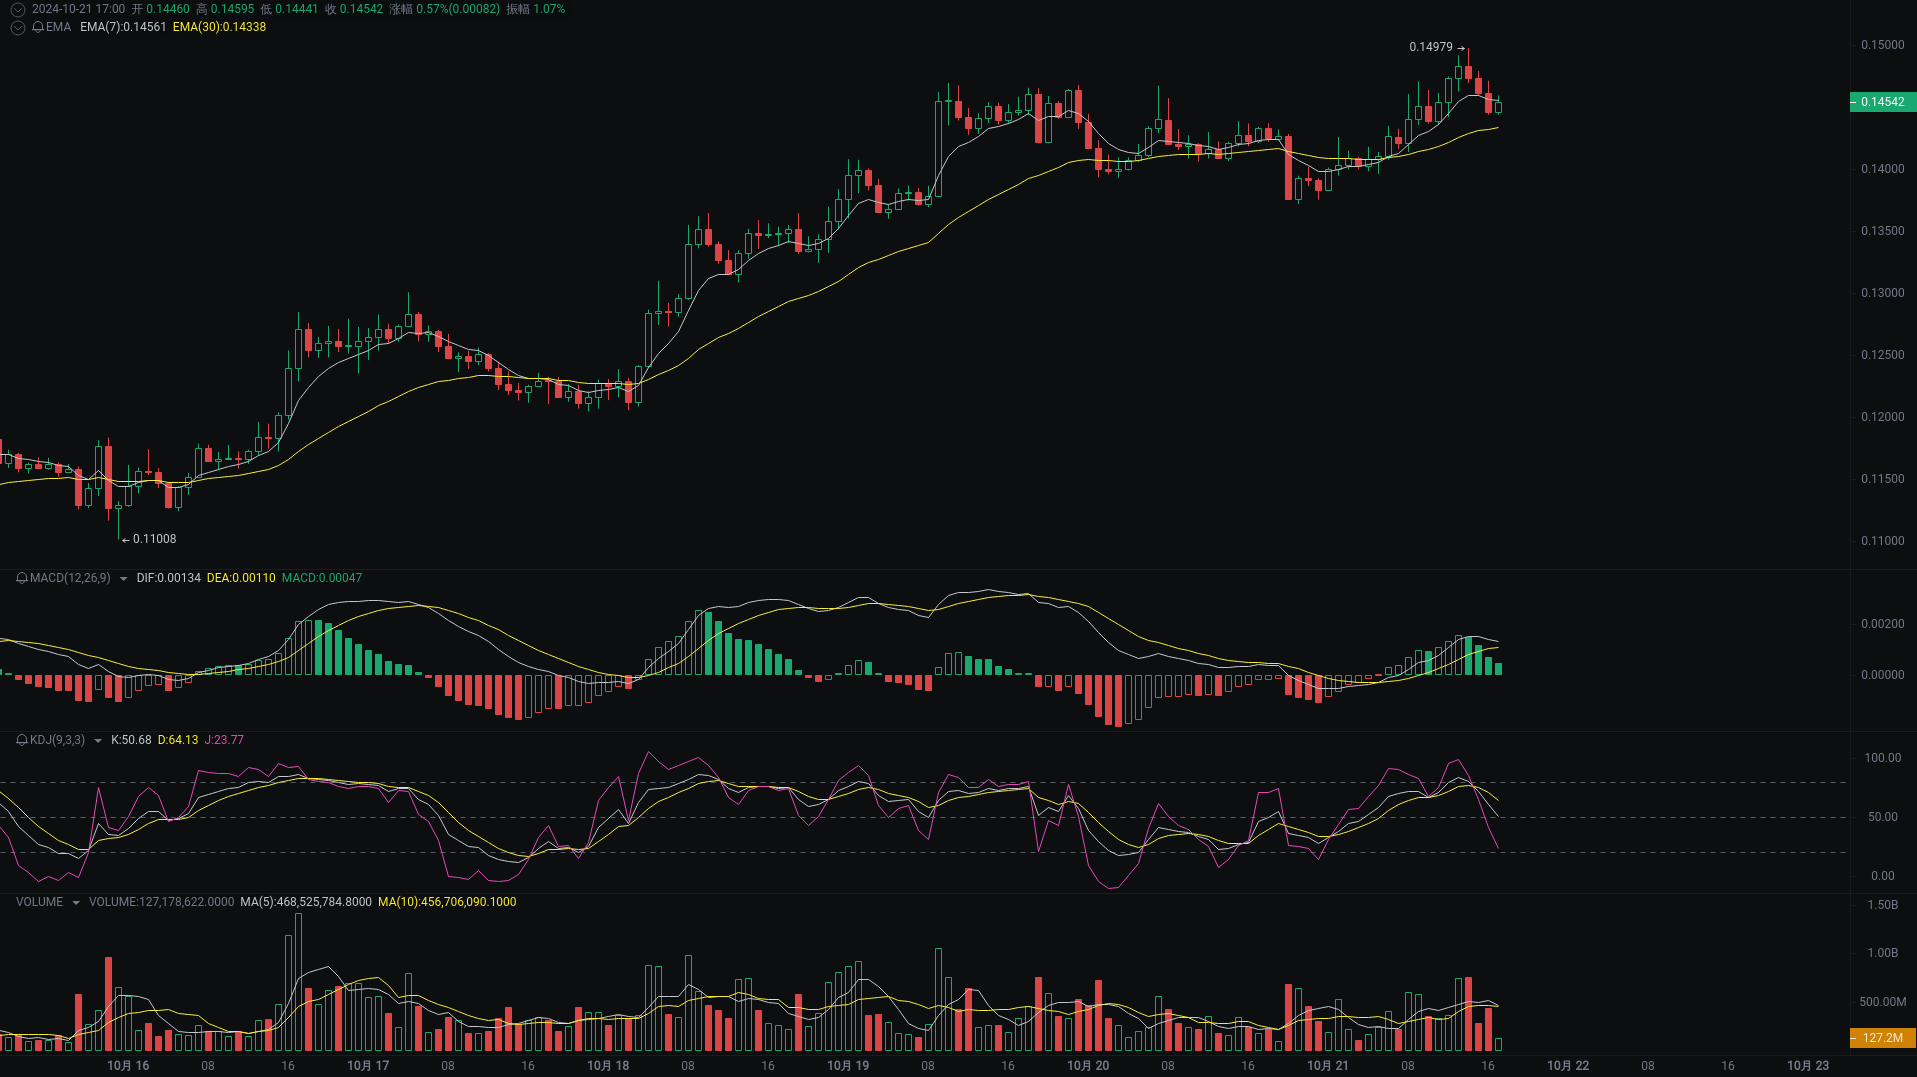Click the 10月 17 date label
1917x1077 pixels.
(x=368, y=1066)
